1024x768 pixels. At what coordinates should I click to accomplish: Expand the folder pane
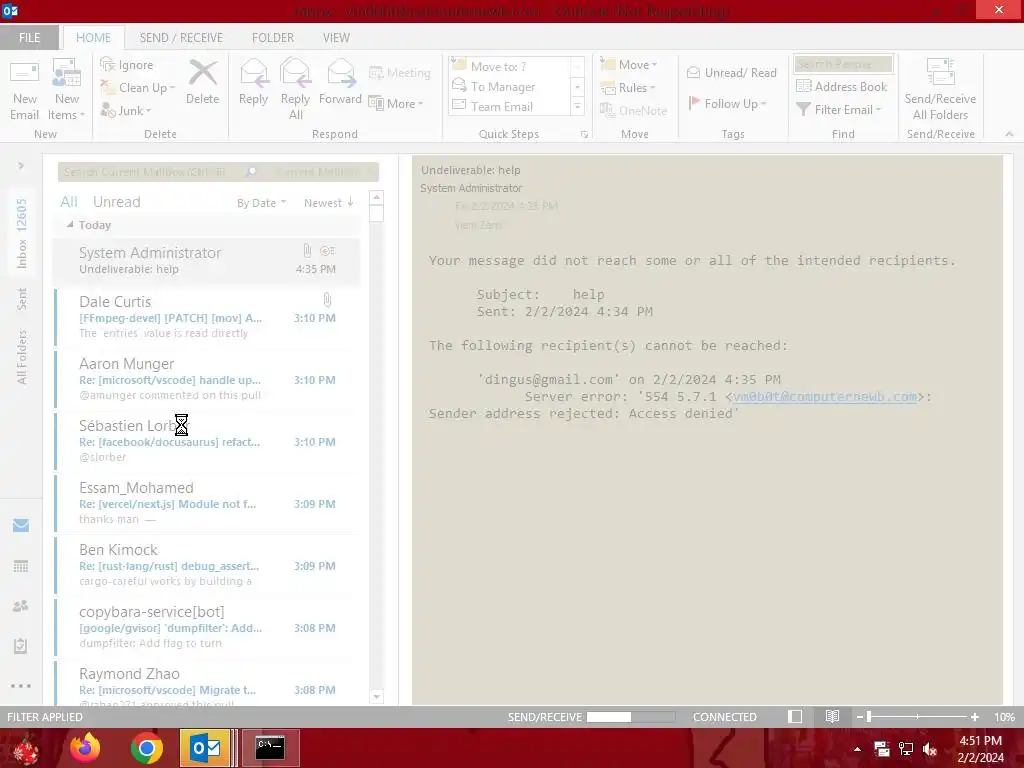pyautogui.click(x=21, y=166)
